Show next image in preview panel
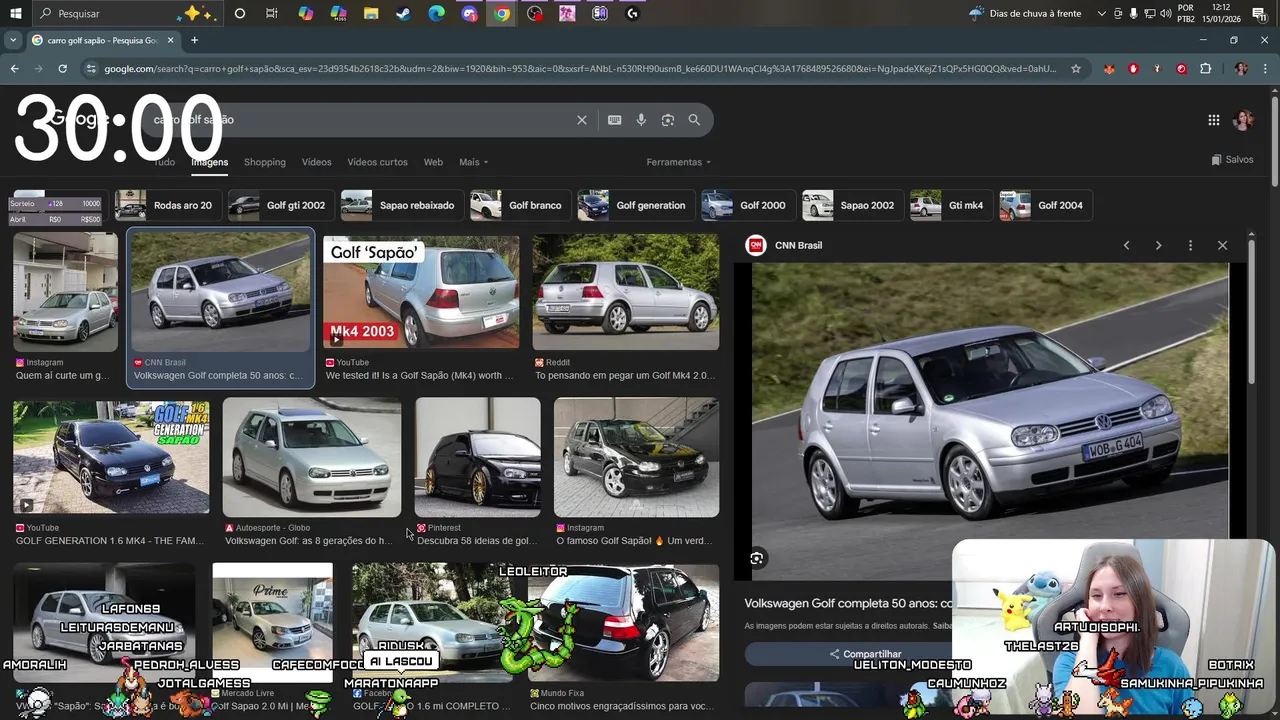The image size is (1280, 720). coord(1158,245)
